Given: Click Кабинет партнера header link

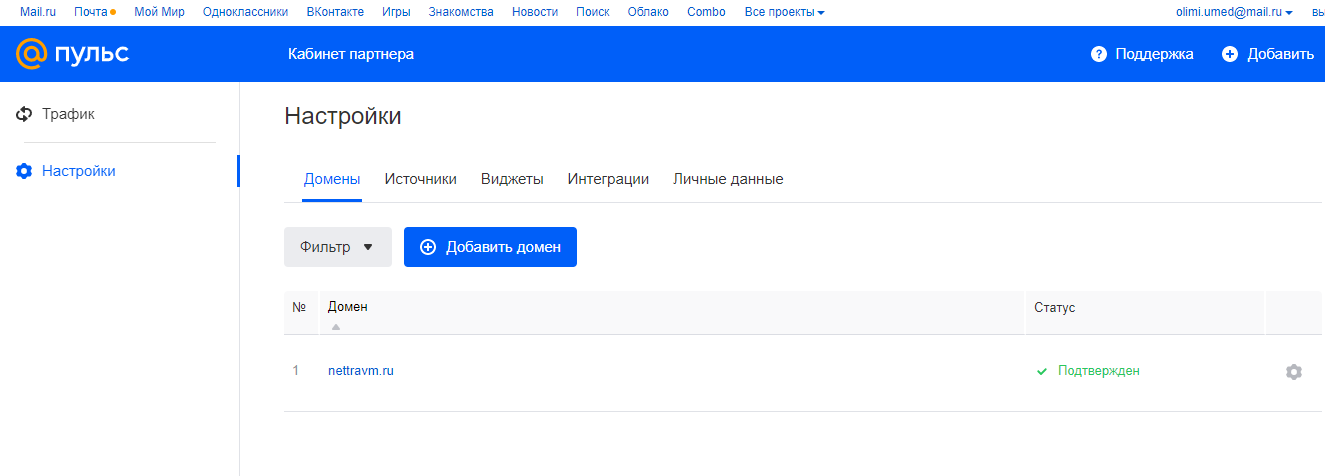Looking at the screenshot, I should pos(350,54).
